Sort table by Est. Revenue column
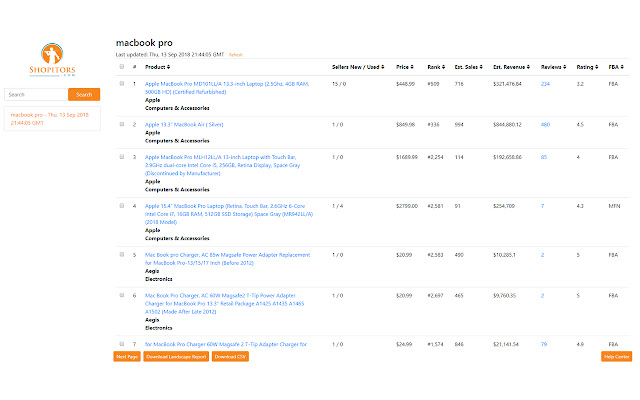The width and height of the screenshot is (640, 400). (x=511, y=67)
